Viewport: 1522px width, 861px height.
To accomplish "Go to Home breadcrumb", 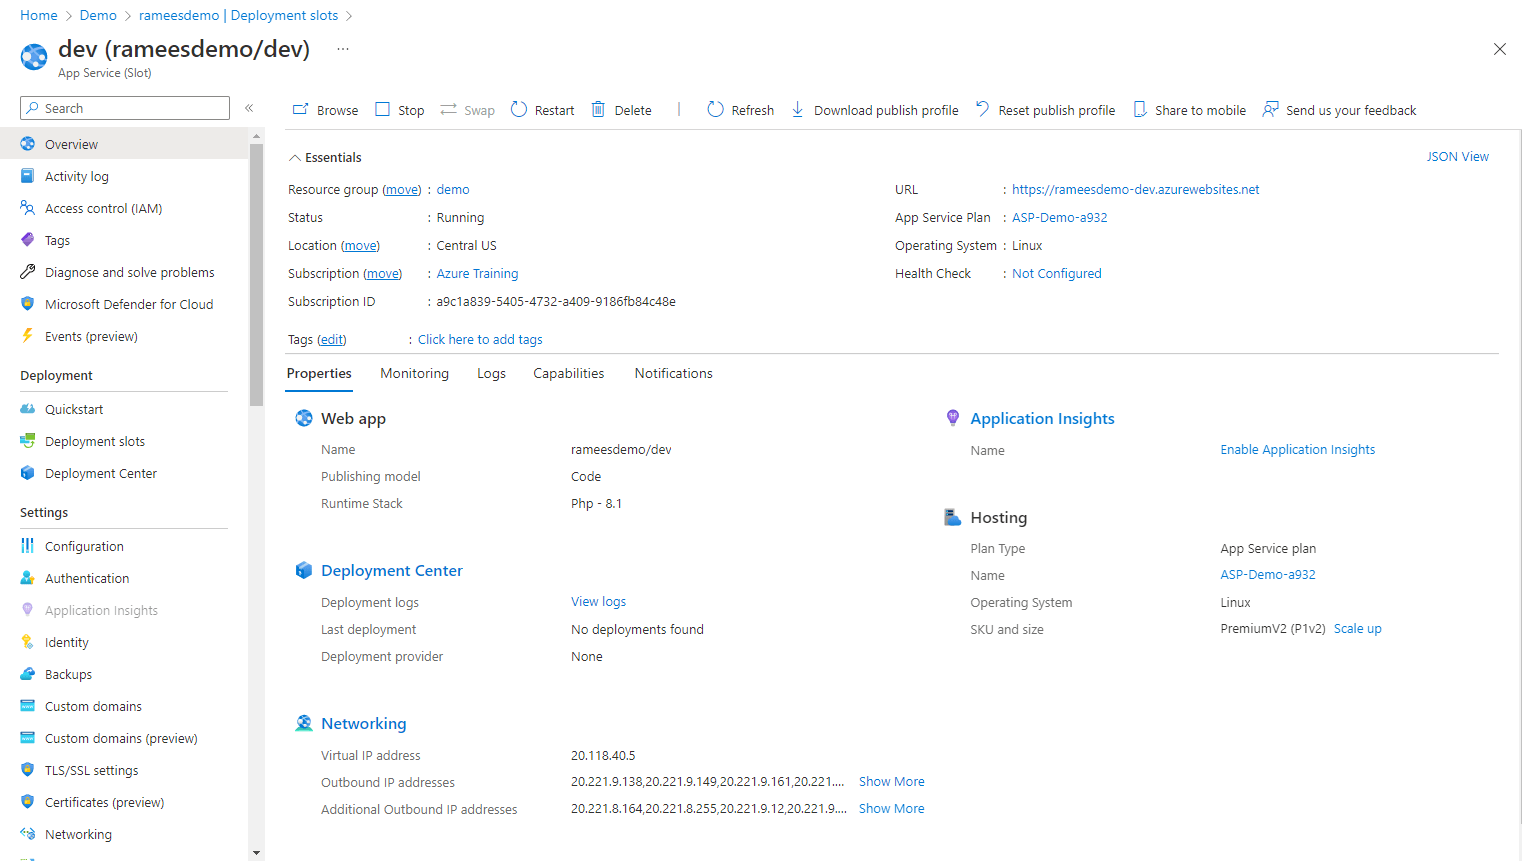I will [39, 15].
